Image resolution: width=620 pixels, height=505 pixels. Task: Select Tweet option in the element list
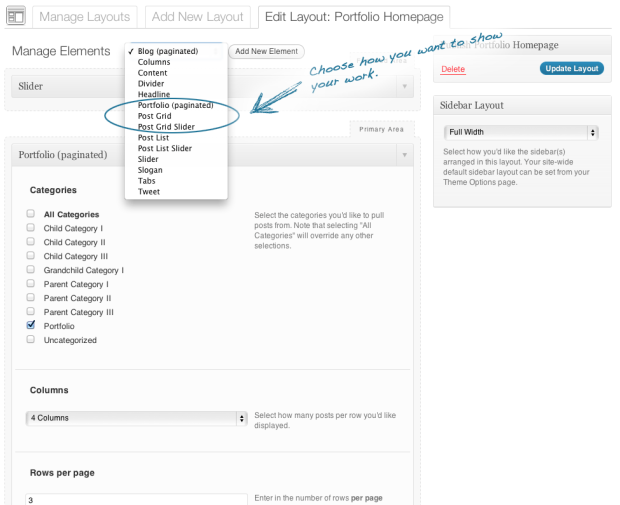tap(148, 192)
